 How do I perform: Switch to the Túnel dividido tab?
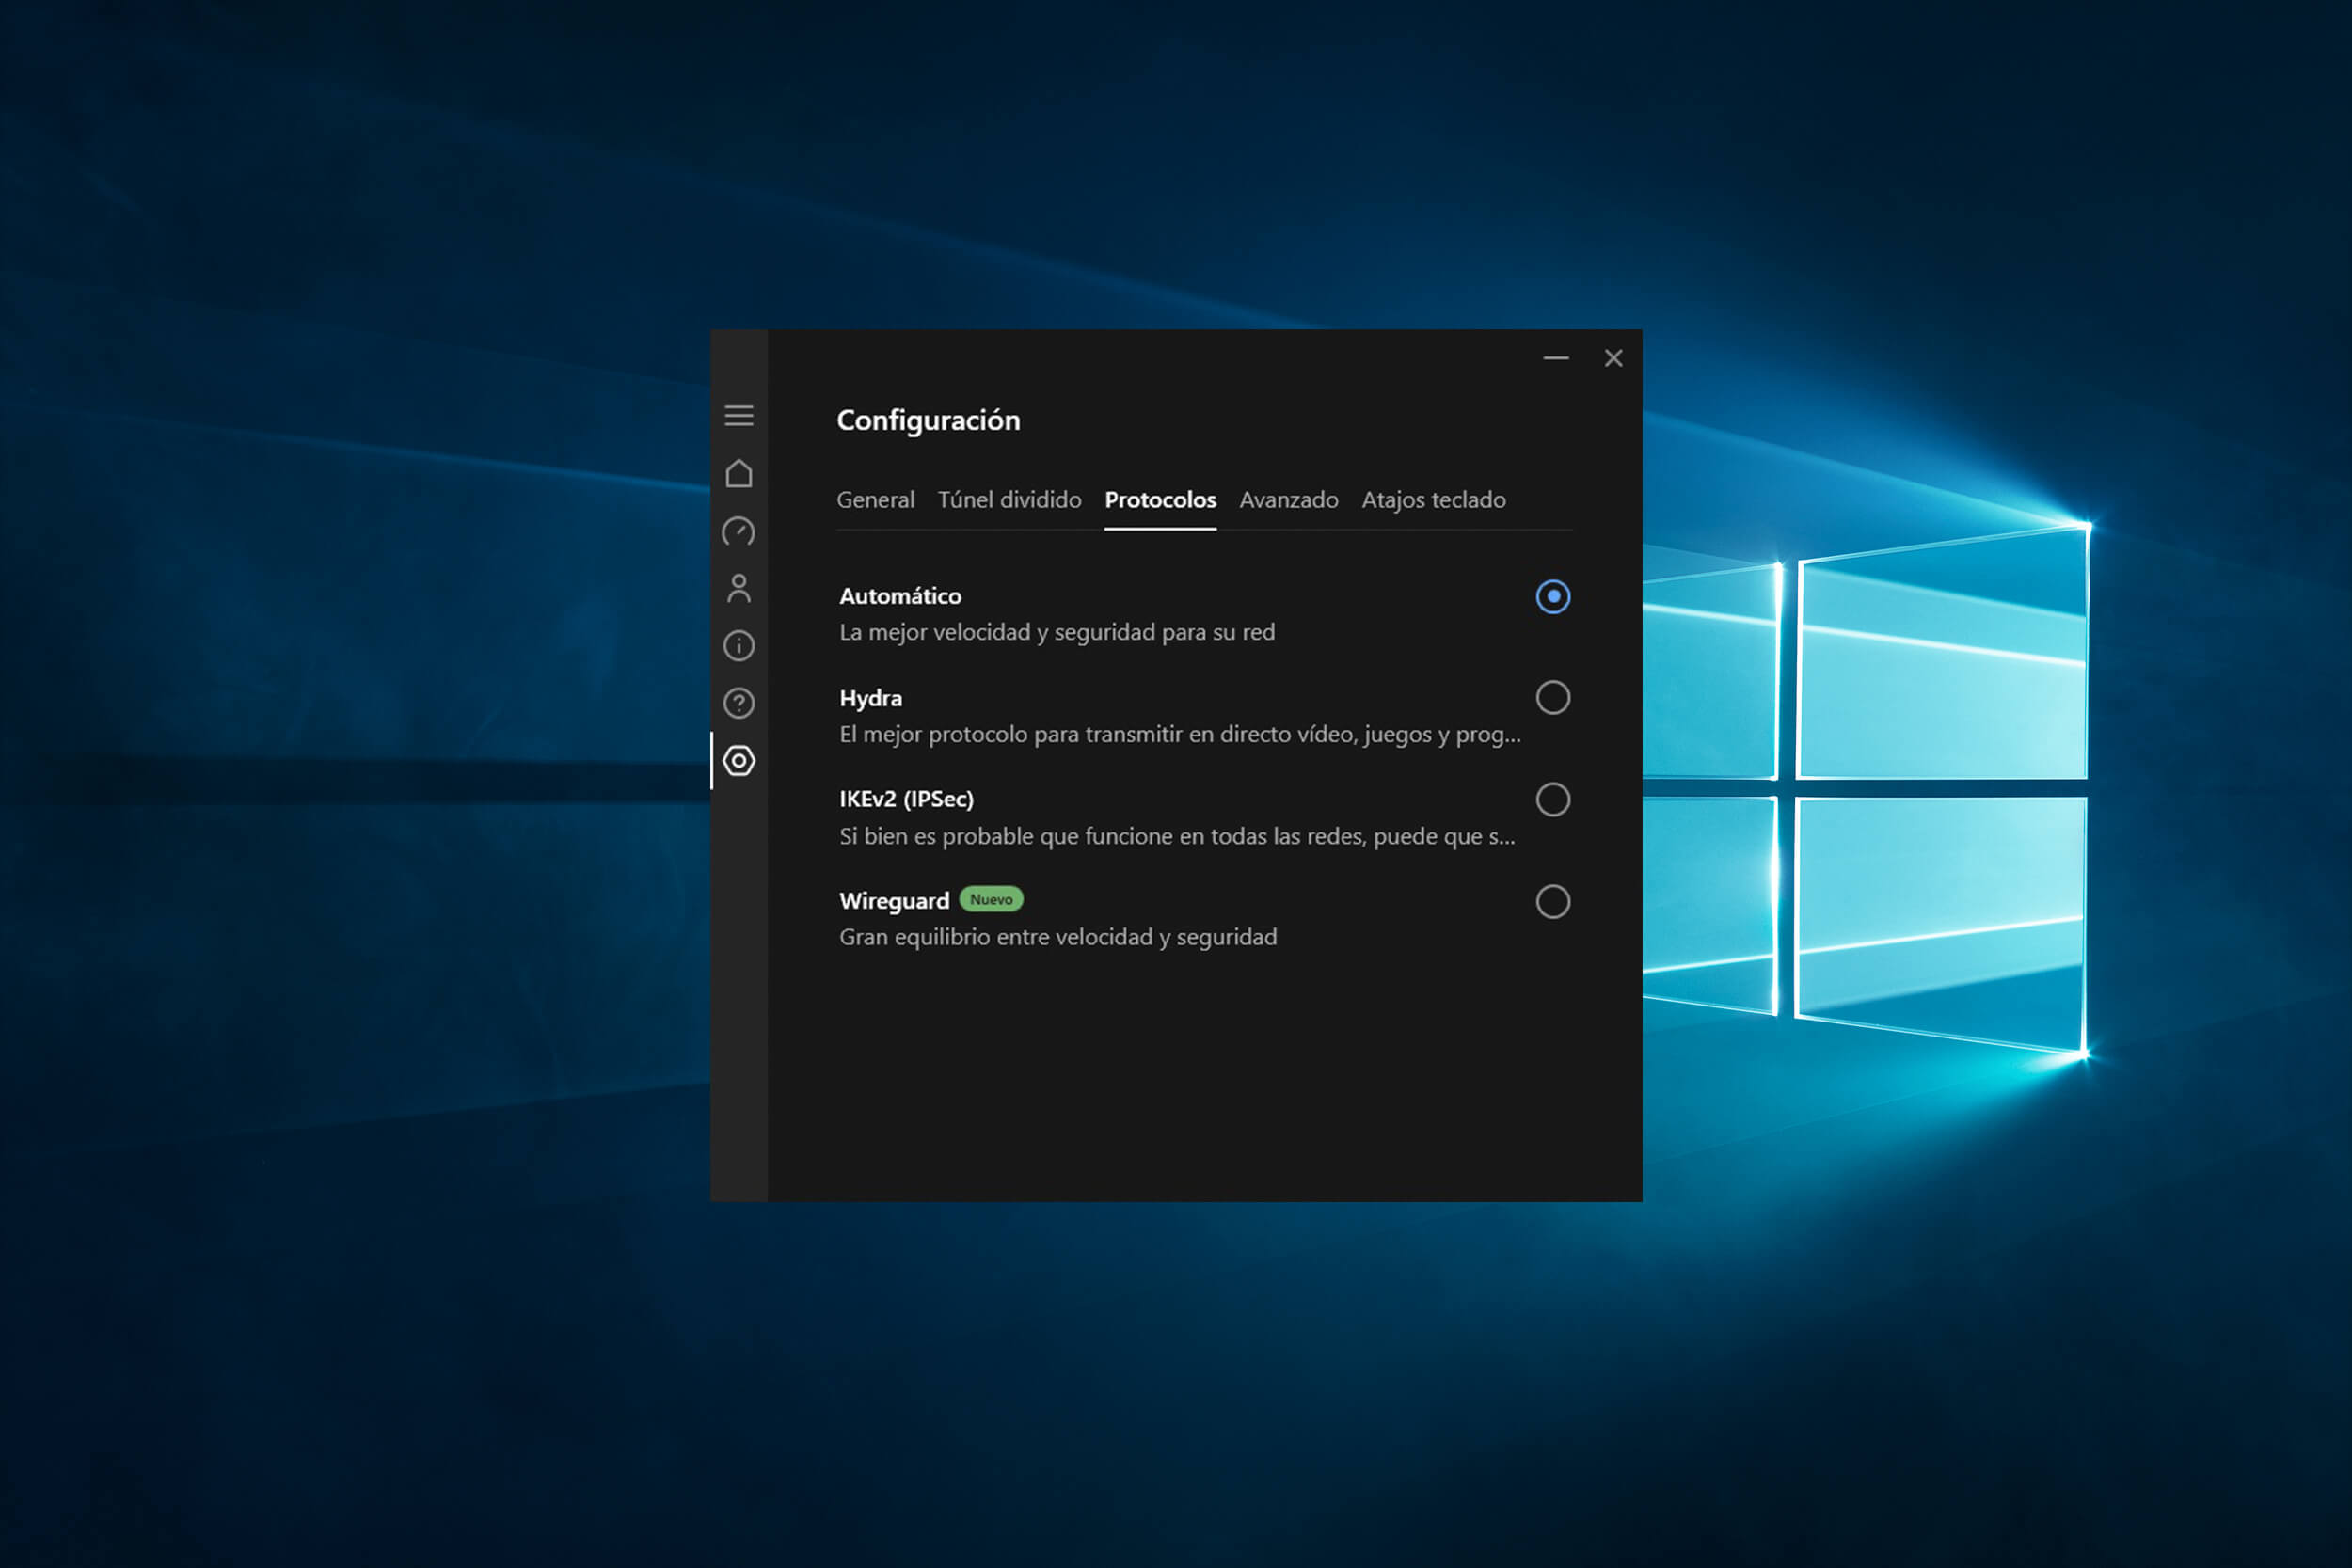point(1009,500)
